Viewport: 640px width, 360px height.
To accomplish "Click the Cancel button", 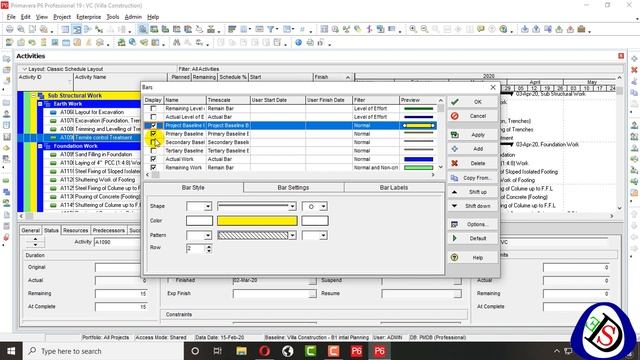I will [473, 116].
